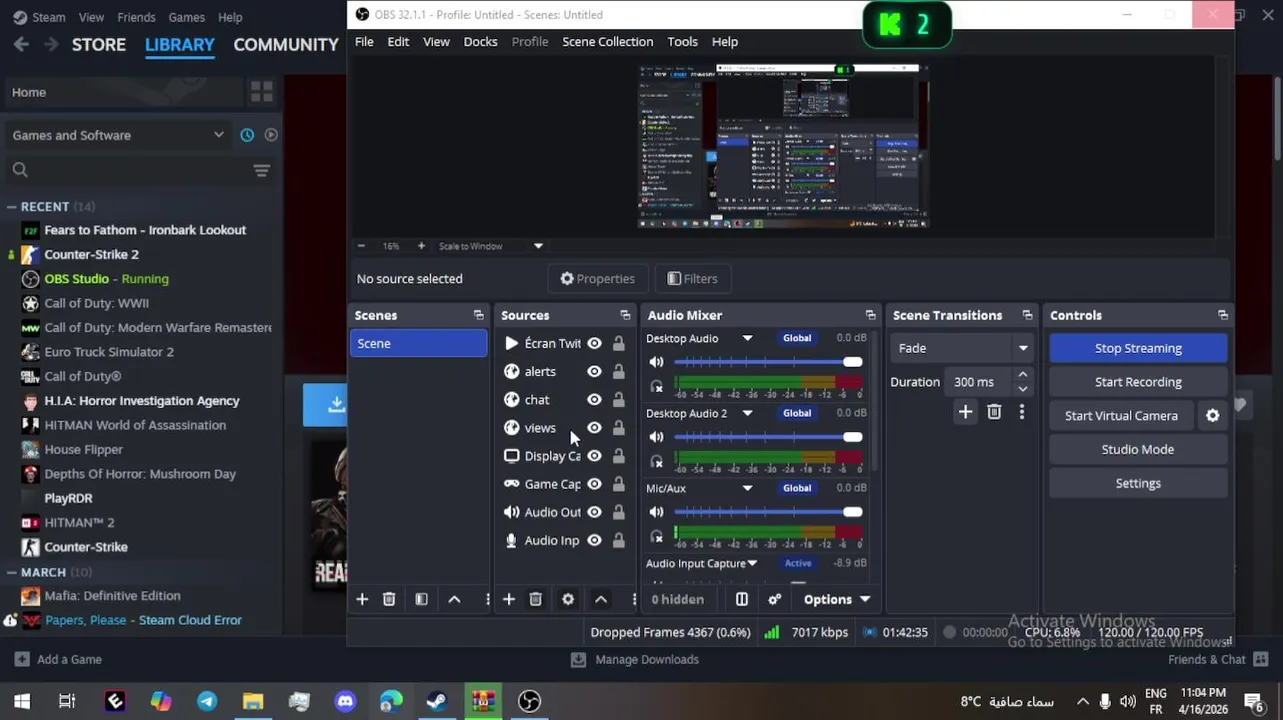Toggle lock on alerts source
This screenshot has height=720, width=1283.
[x=618, y=371]
